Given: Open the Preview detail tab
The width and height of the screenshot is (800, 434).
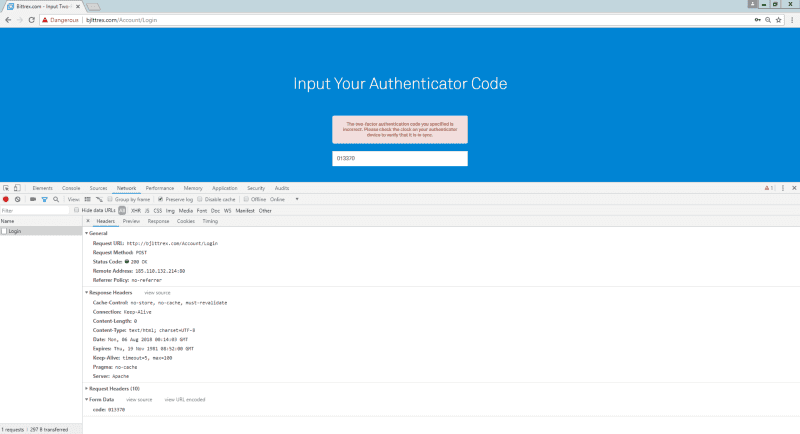Looking at the screenshot, I should [131, 221].
